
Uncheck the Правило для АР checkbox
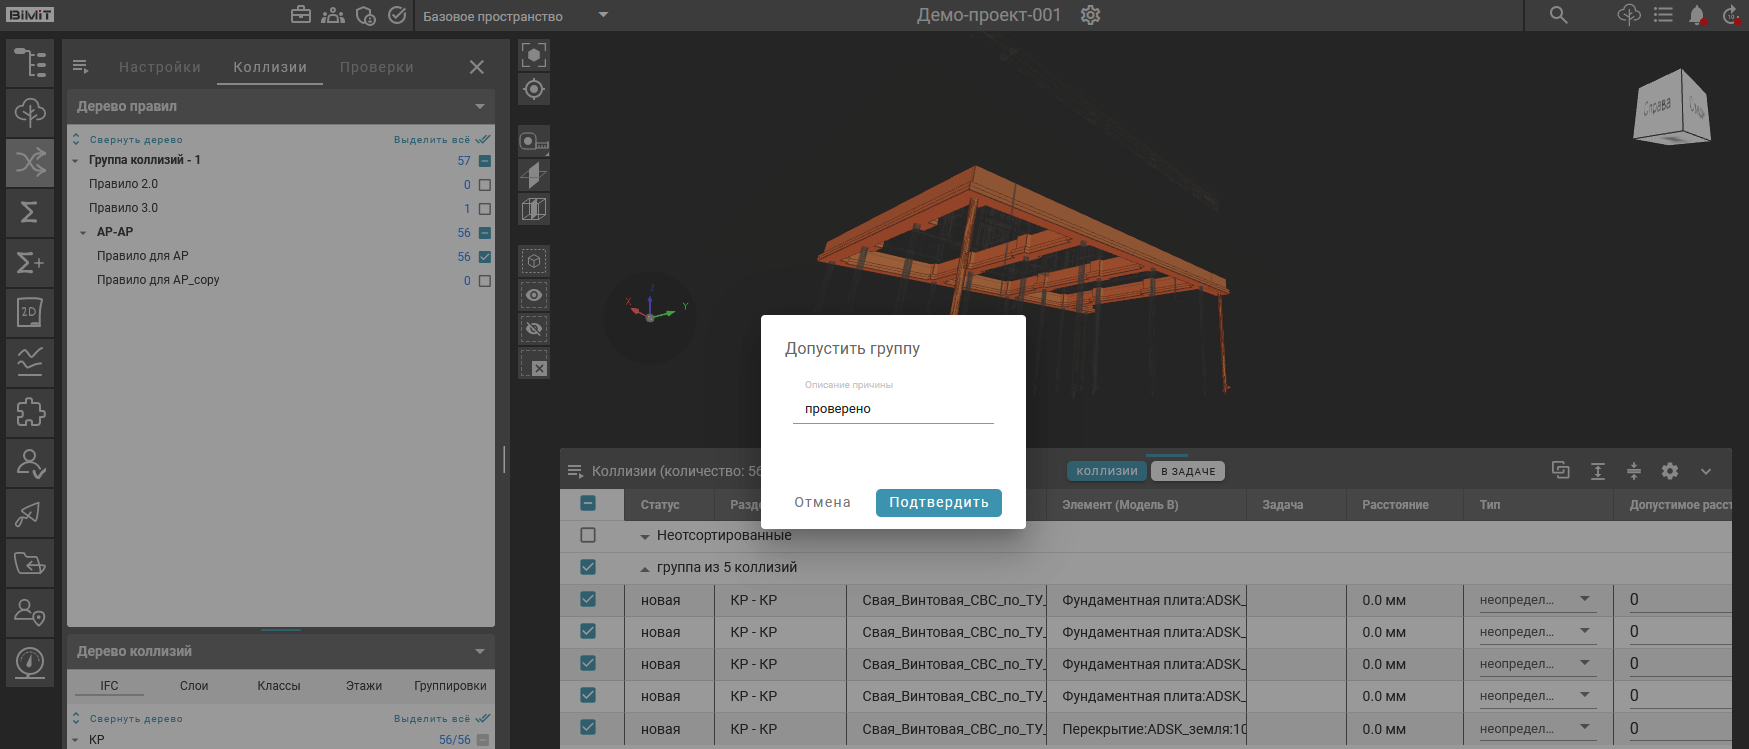tap(485, 257)
